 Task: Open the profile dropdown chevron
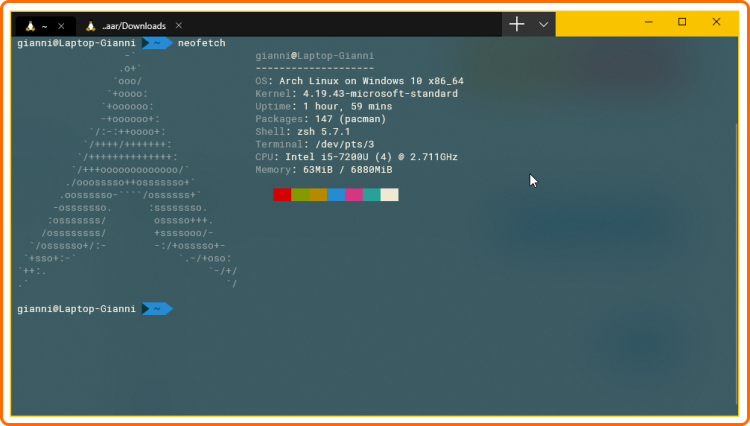tap(543, 24)
